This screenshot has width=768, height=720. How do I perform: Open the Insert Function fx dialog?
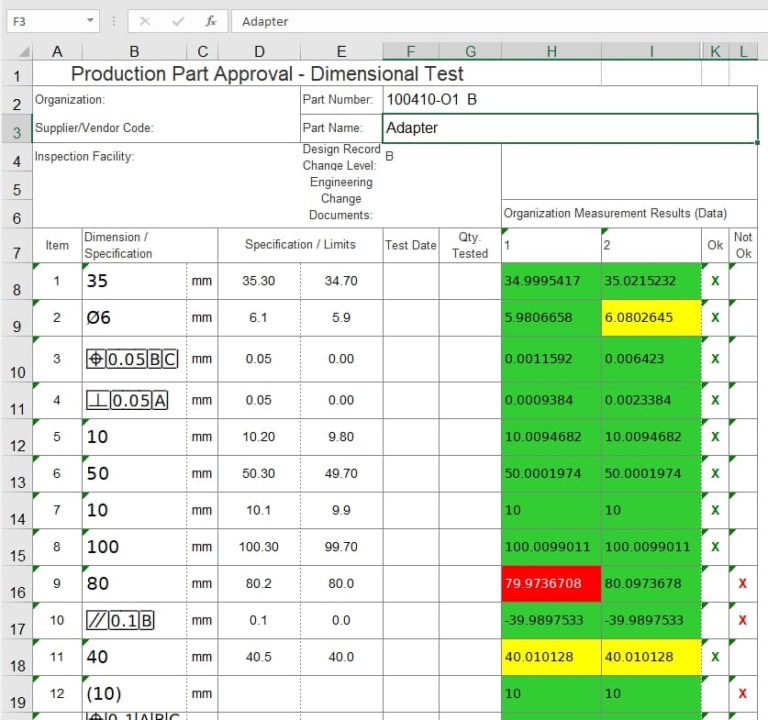coord(210,21)
